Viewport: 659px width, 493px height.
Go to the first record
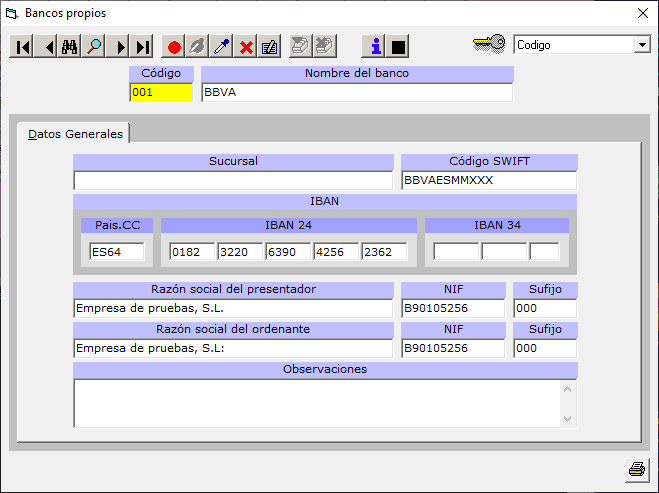tap(22, 47)
